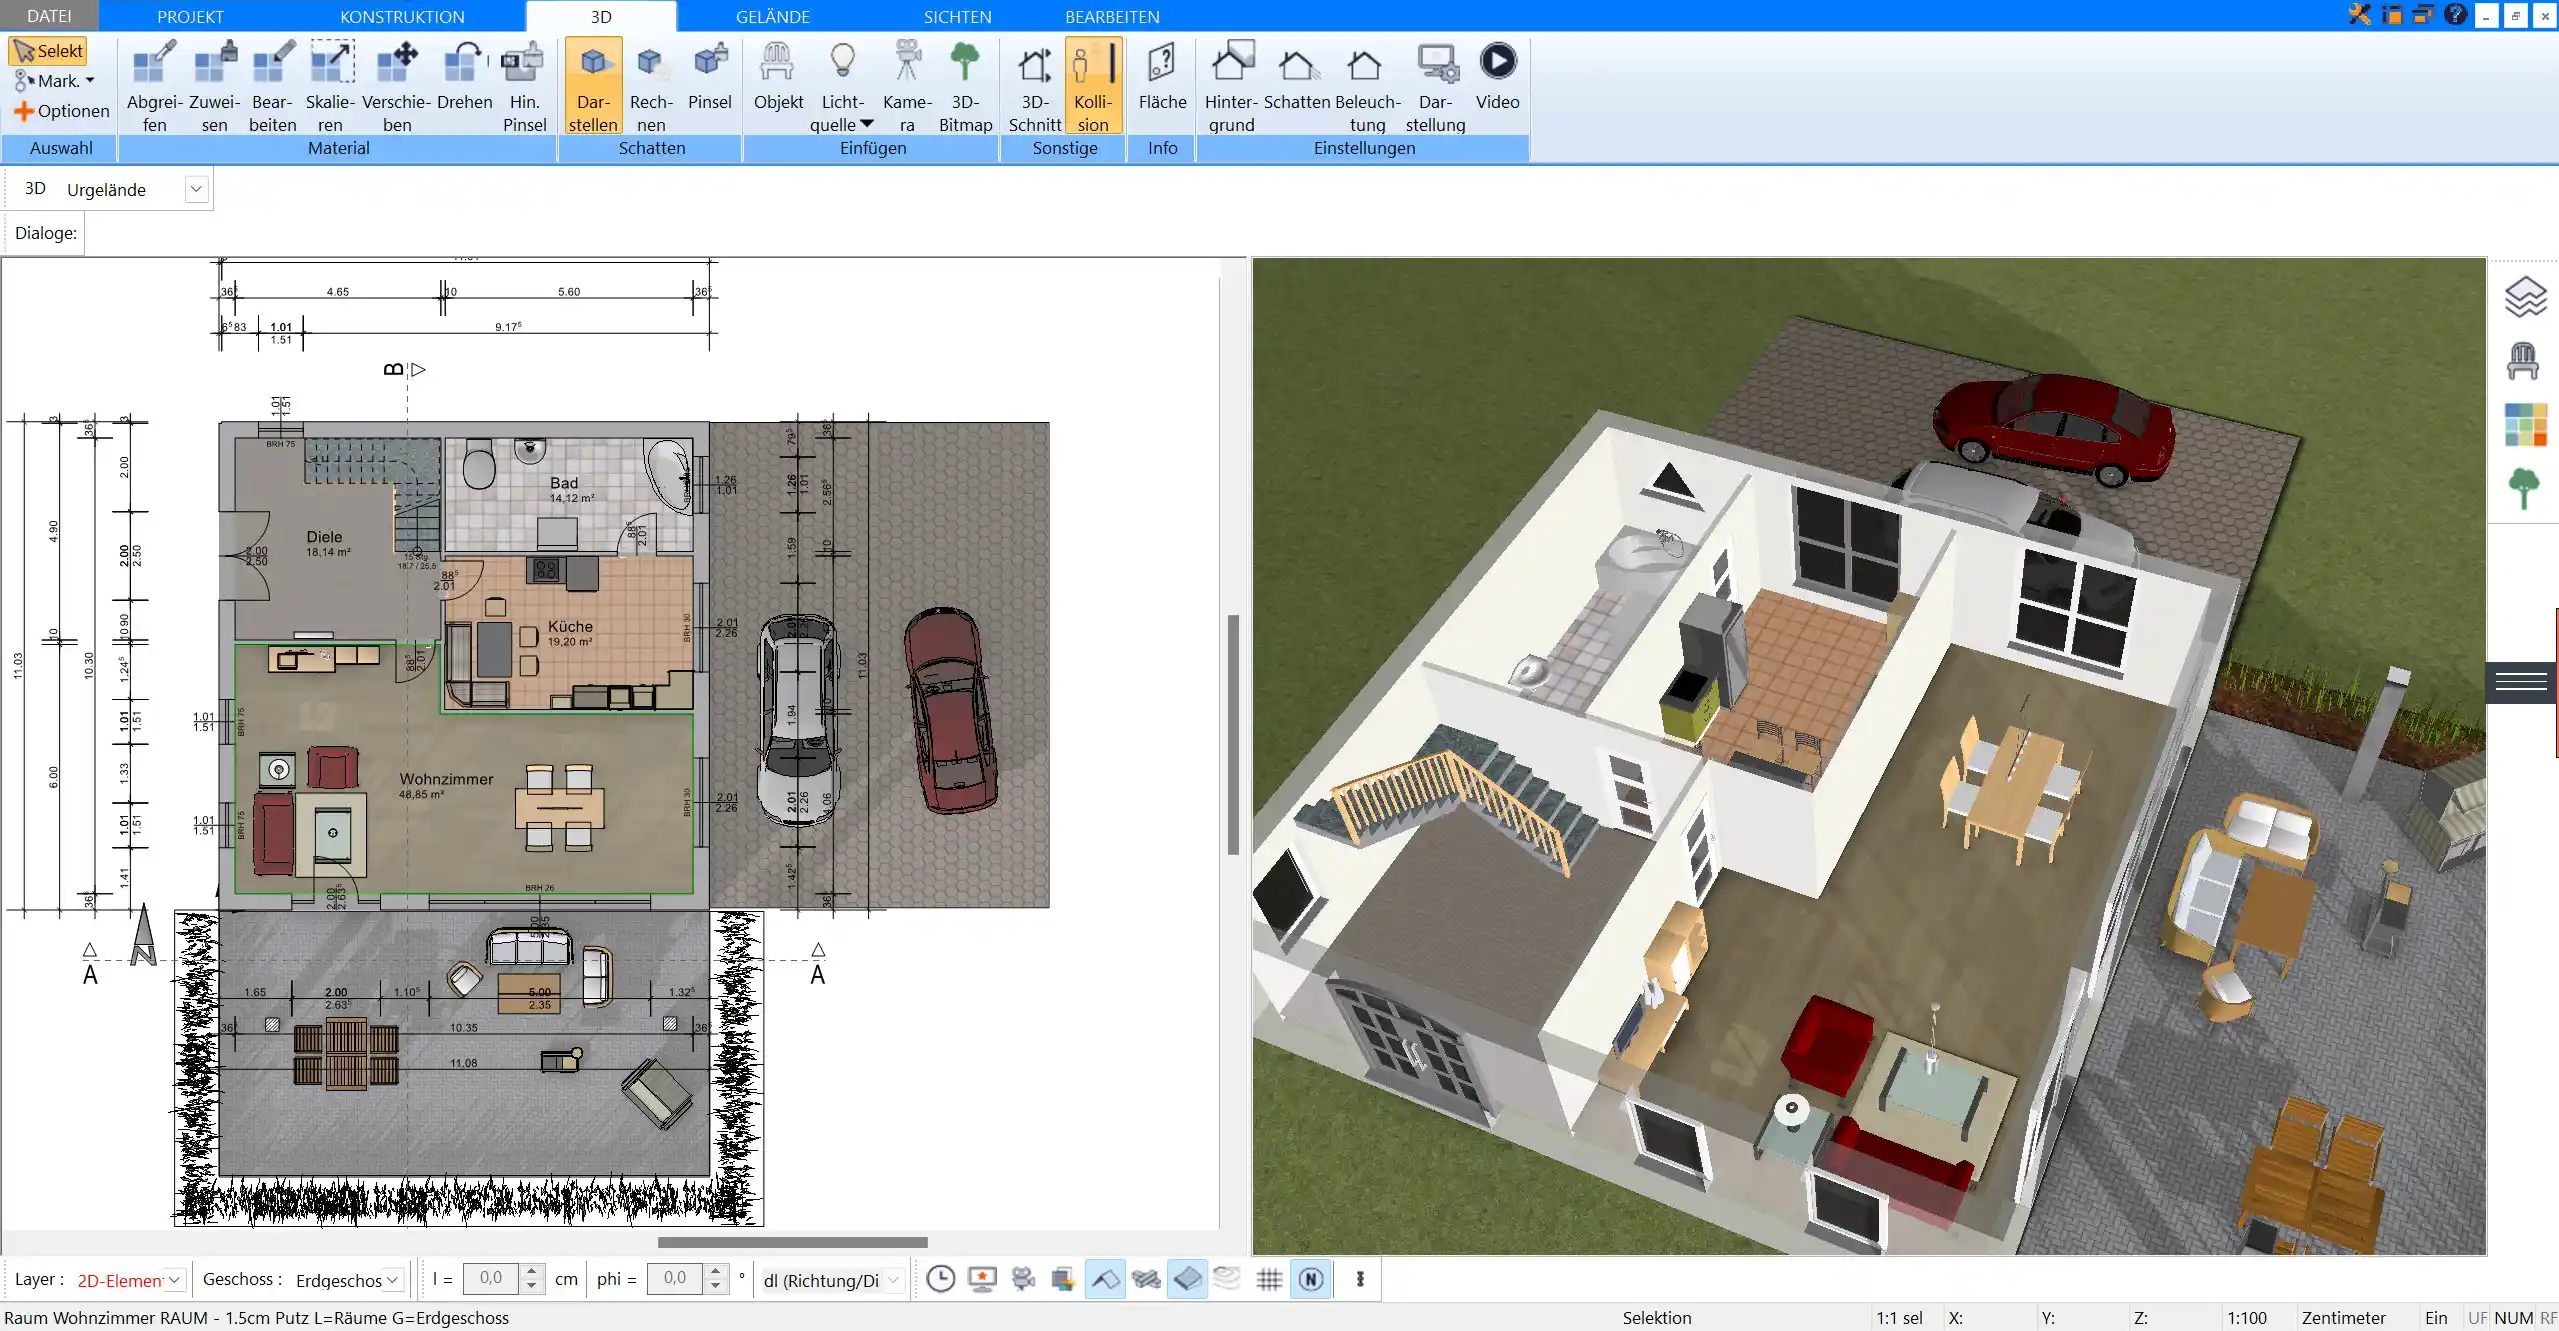2559x1331 pixels.
Task: Choose the Zuweisen material tool
Action: coord(214,86)
